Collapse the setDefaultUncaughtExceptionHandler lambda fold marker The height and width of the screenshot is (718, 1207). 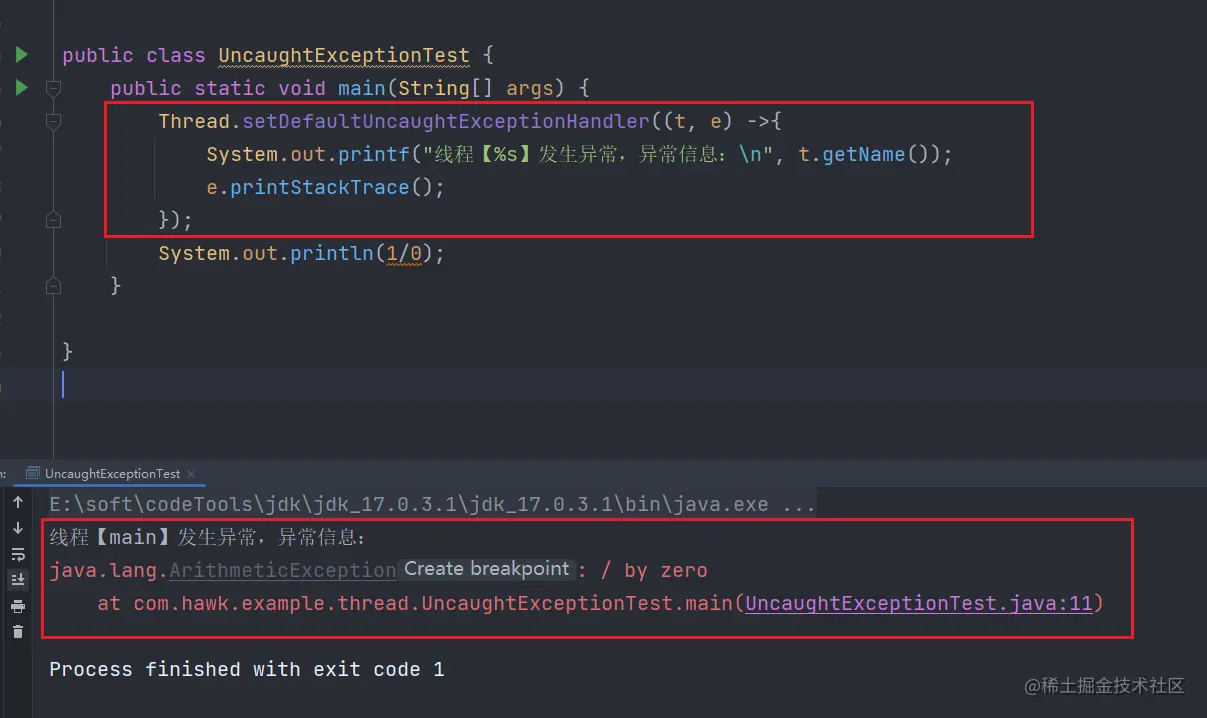point(54,121)
